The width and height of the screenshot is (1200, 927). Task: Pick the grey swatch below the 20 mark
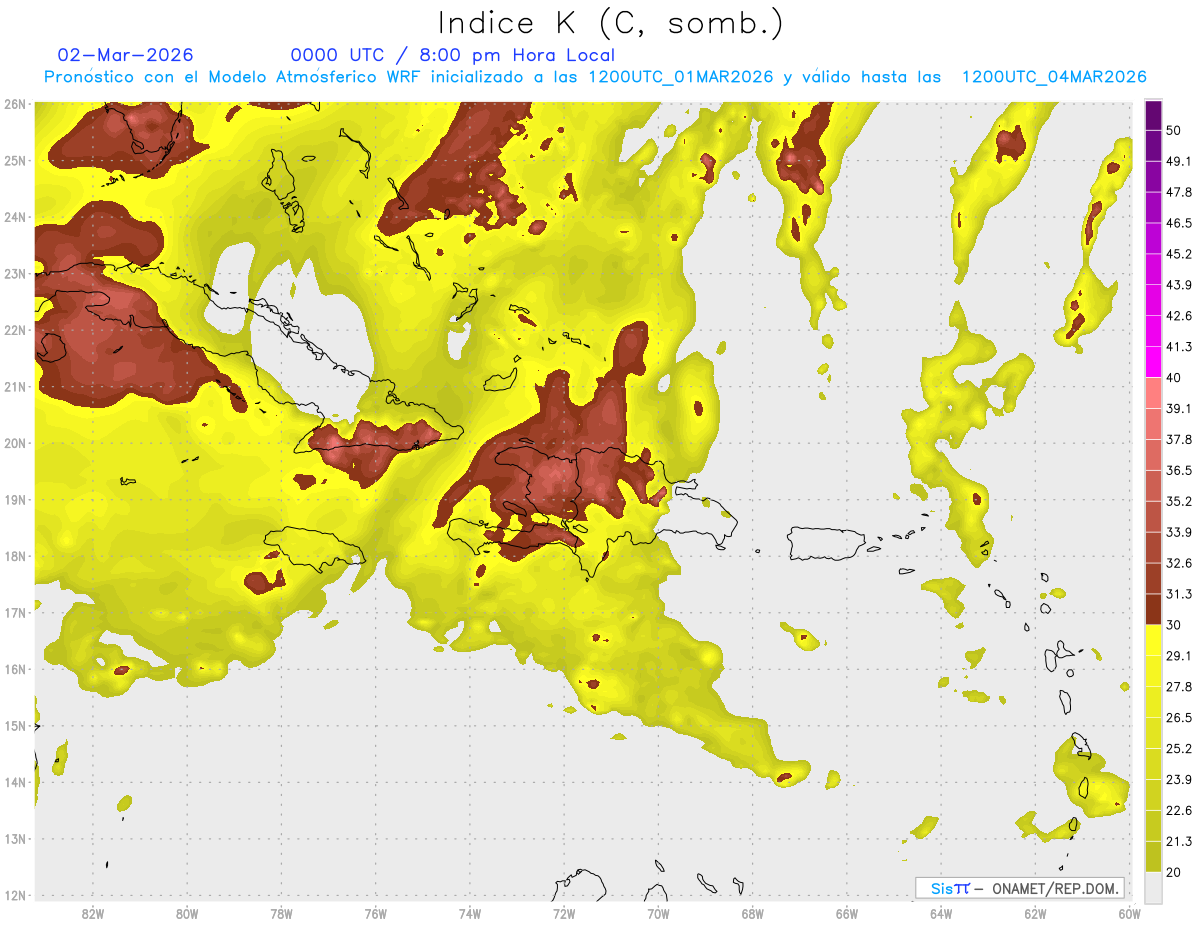(x=1153, y=887)
